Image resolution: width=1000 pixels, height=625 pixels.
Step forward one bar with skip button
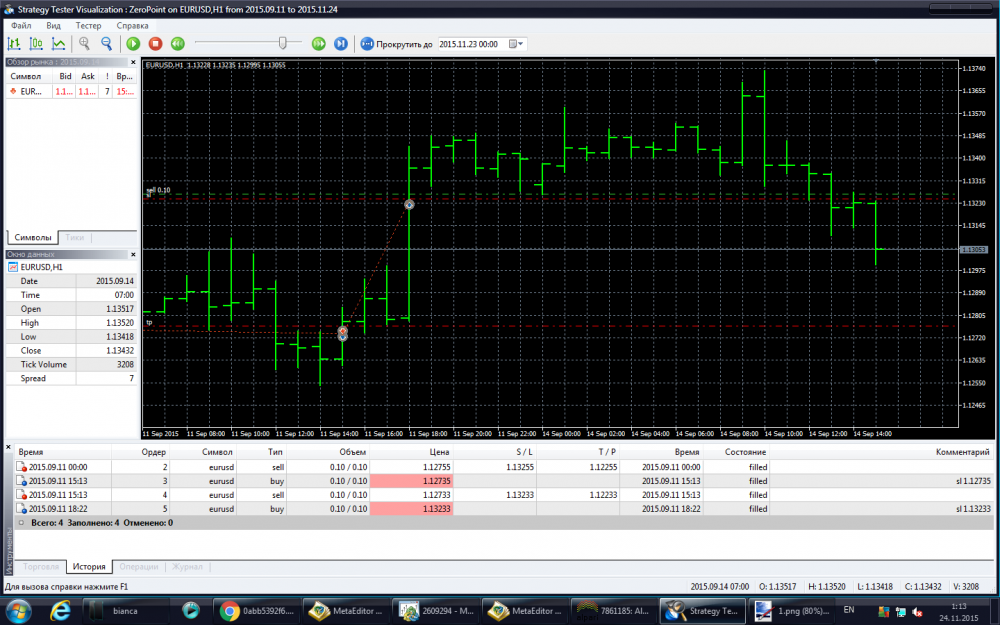pyautogui.click(x=340, y=44)
